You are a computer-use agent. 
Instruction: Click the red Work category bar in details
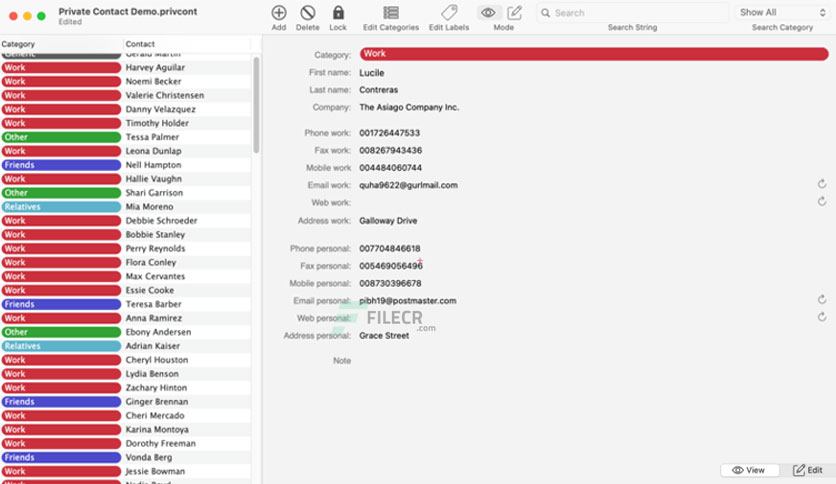(x=594, y=54)
